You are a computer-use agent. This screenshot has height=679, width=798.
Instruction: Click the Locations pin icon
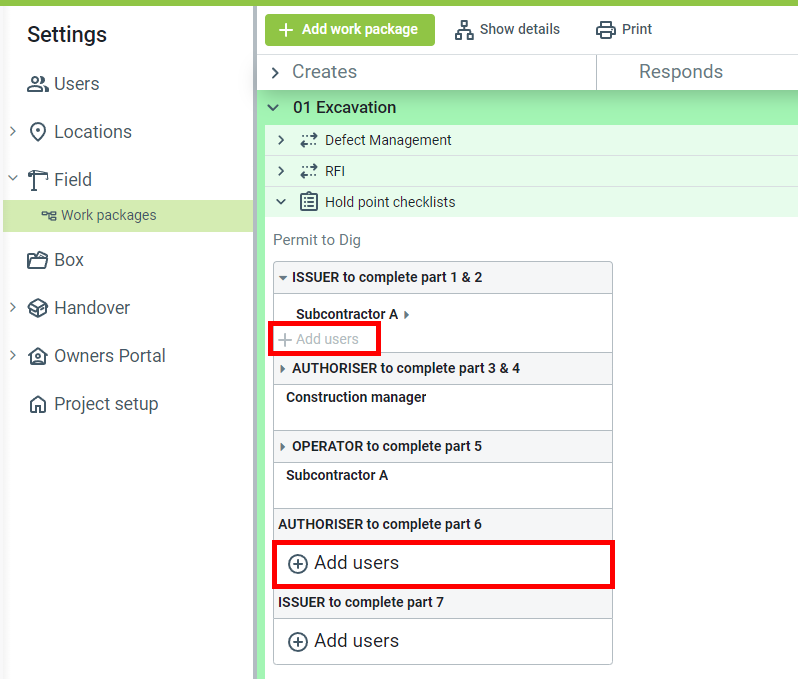point(38,132)
